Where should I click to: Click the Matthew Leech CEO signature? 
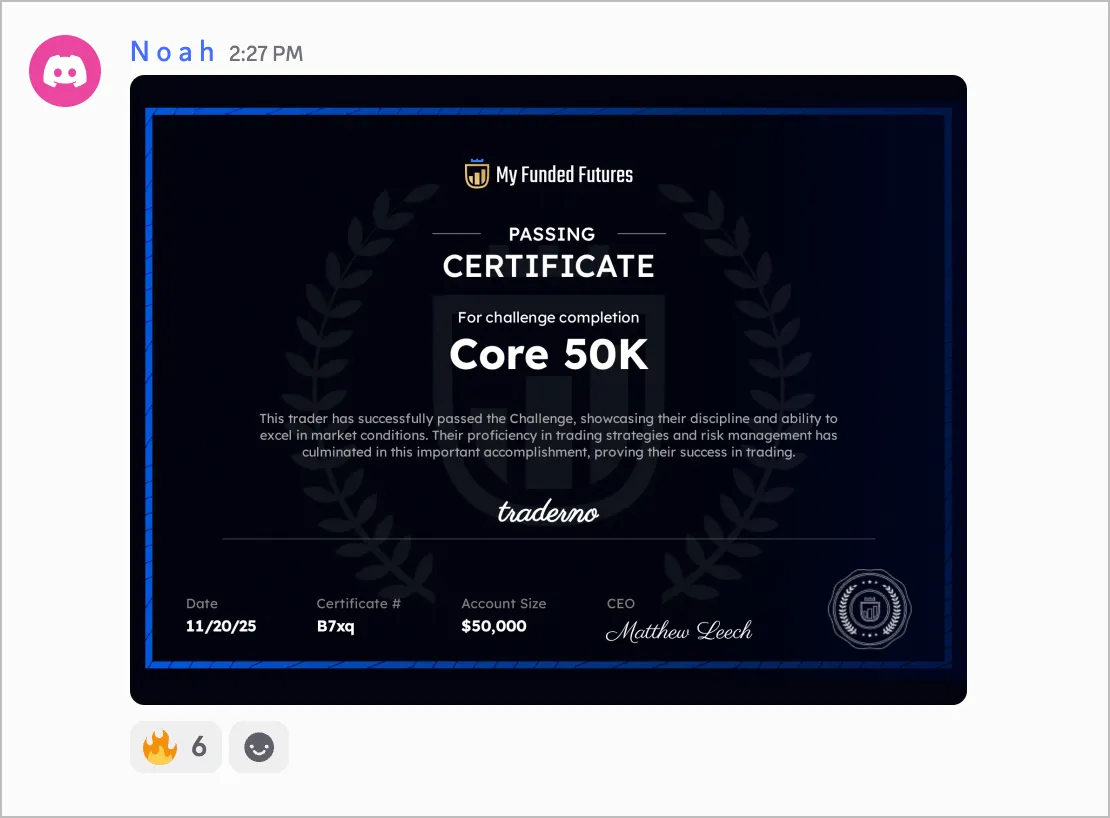point(679,630)
